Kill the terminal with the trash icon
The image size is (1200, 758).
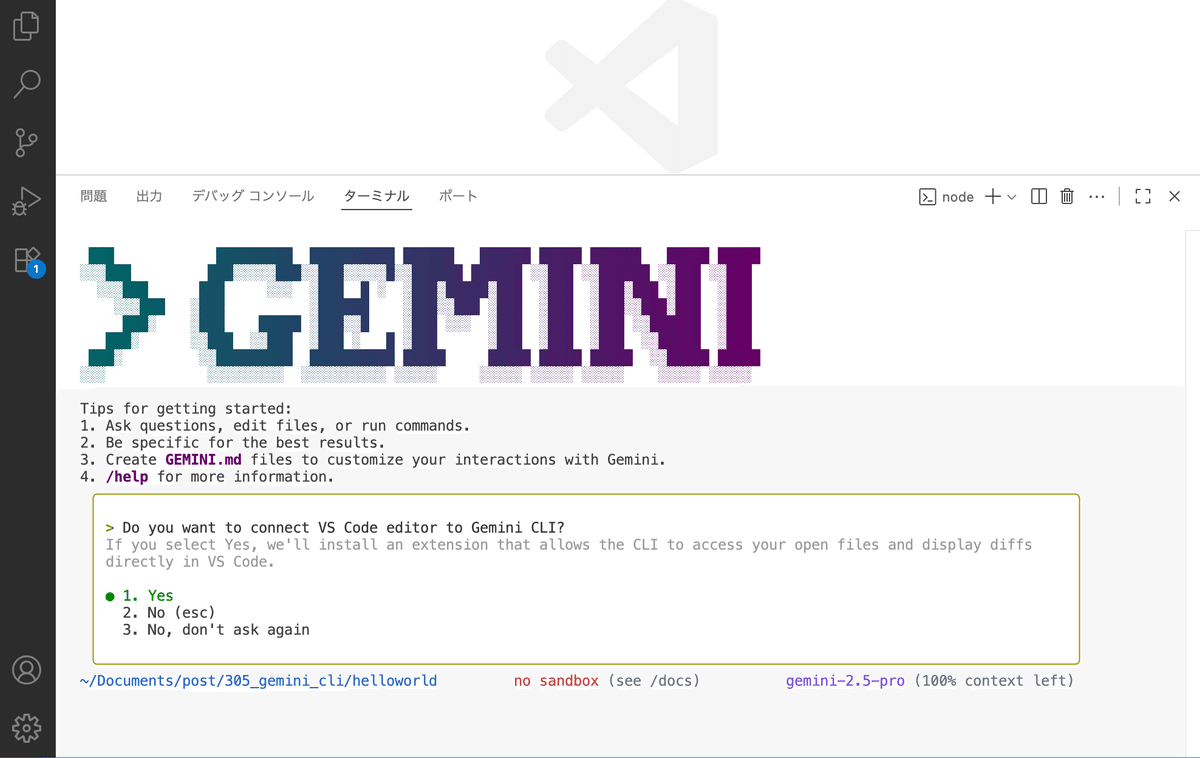(x=1066, y=196)
